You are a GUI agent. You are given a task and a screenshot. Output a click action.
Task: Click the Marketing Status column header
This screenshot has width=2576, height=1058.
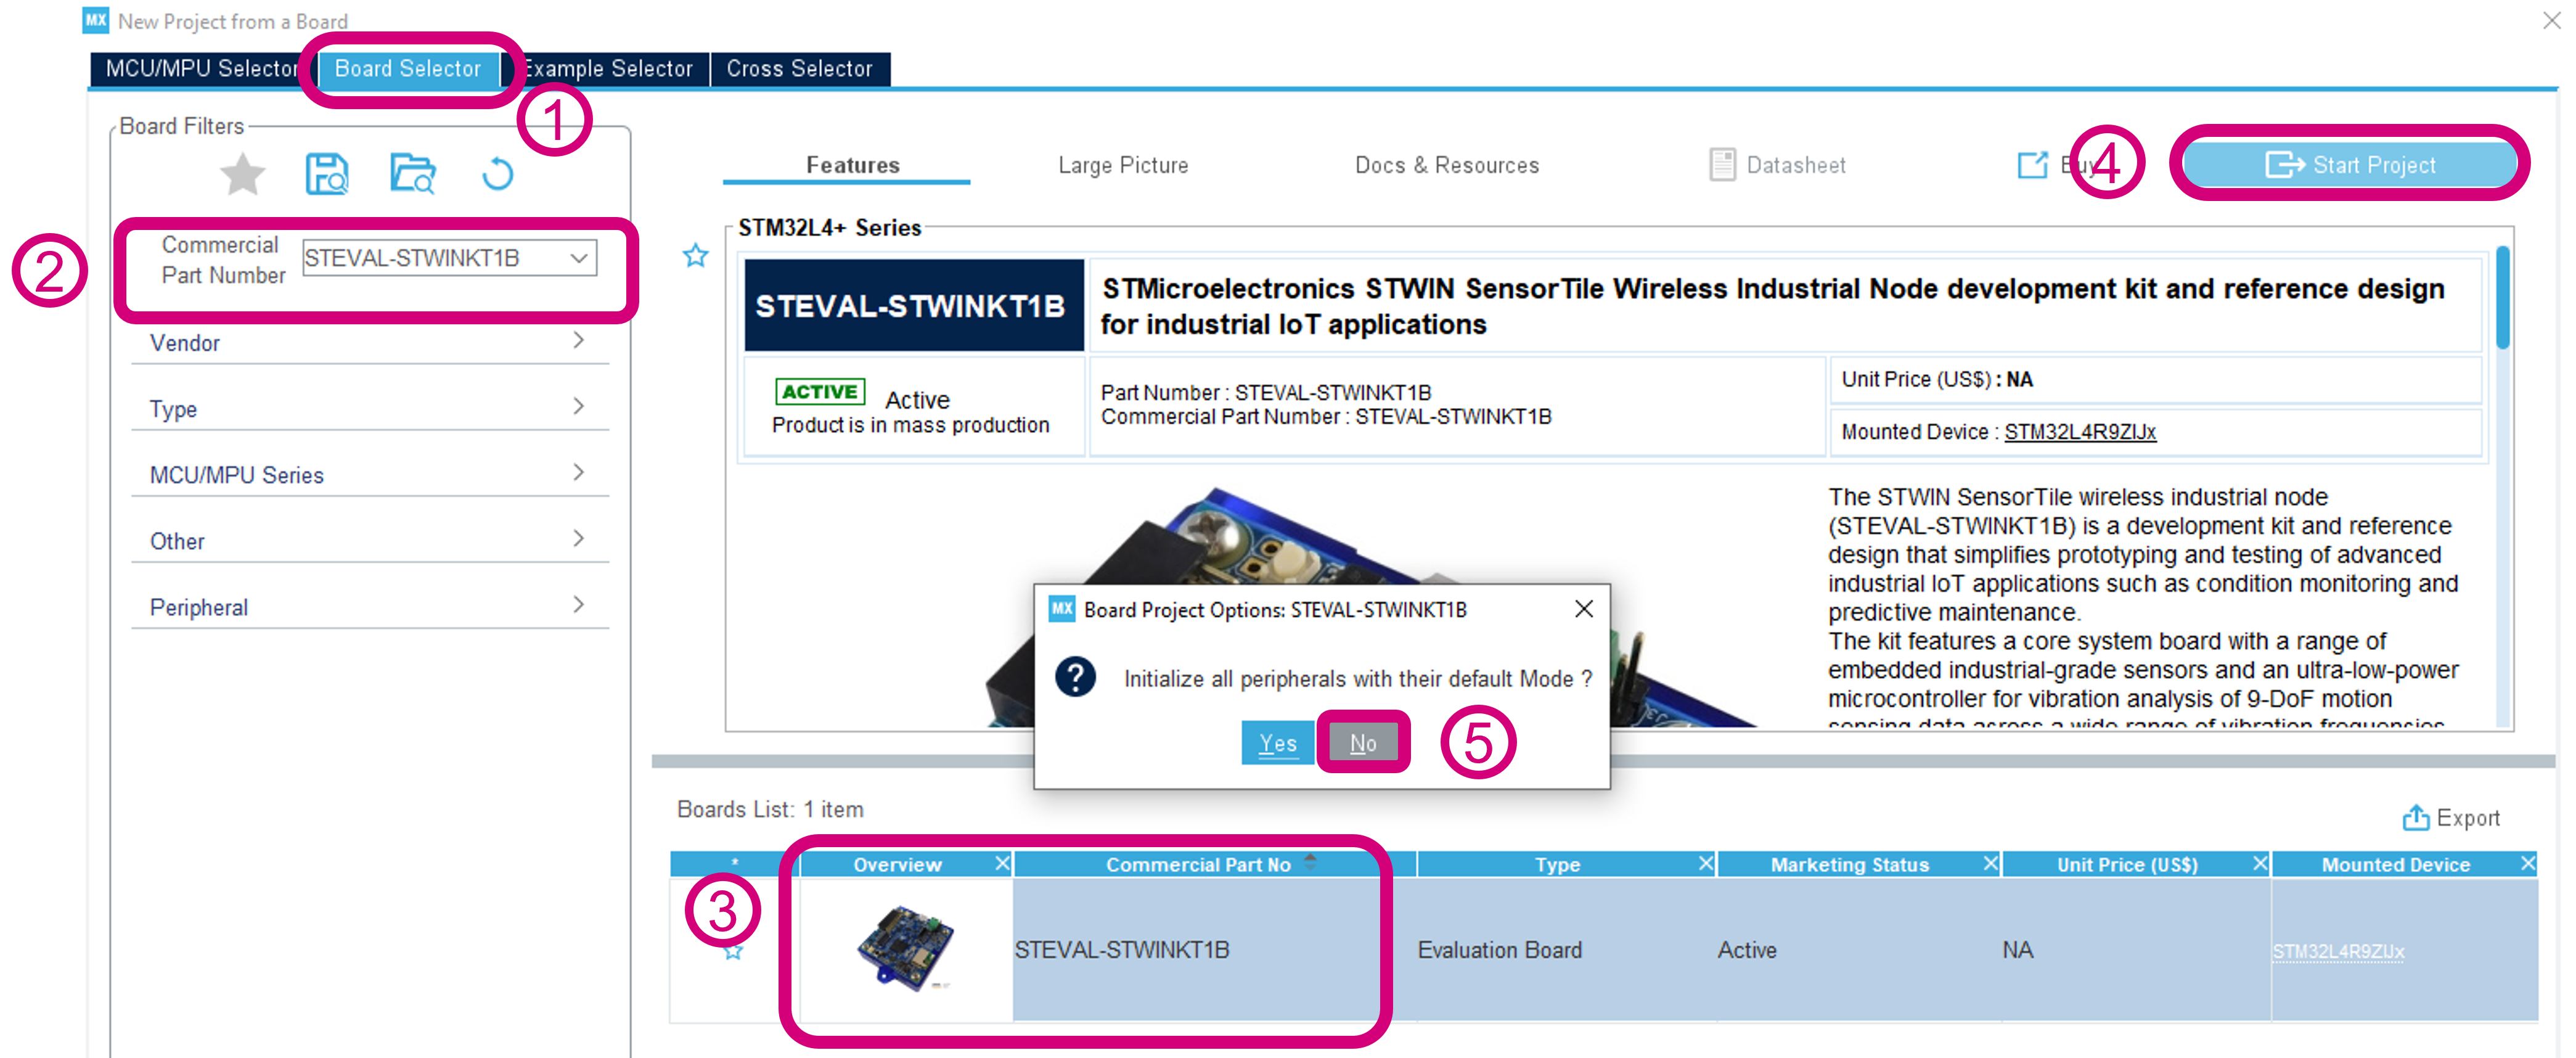(1849, 865)
